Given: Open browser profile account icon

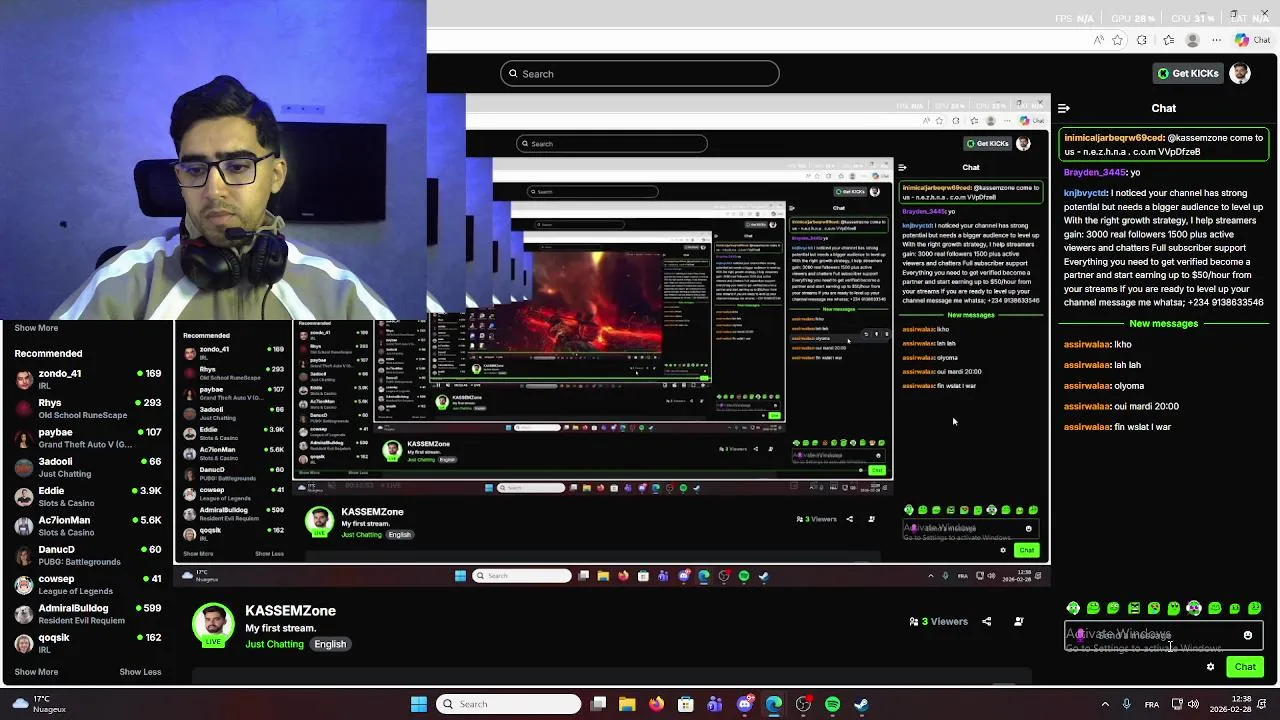Looking at the screenshot, I should [1192, 40].
